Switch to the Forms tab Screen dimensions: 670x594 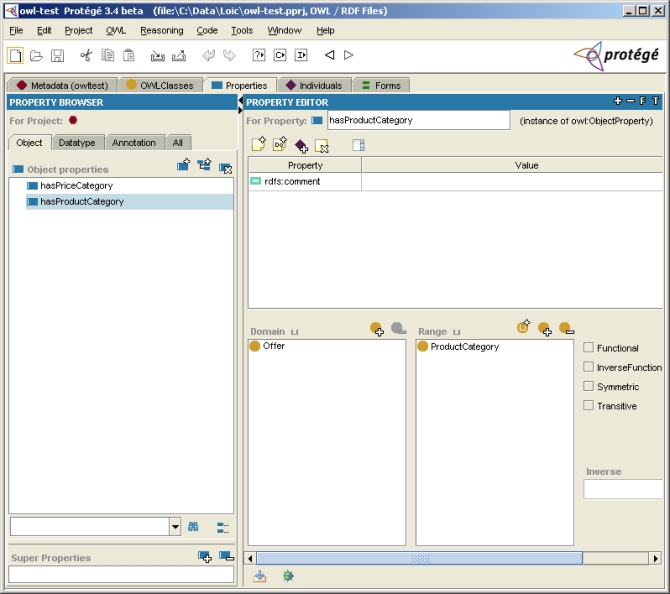[382, 85]
